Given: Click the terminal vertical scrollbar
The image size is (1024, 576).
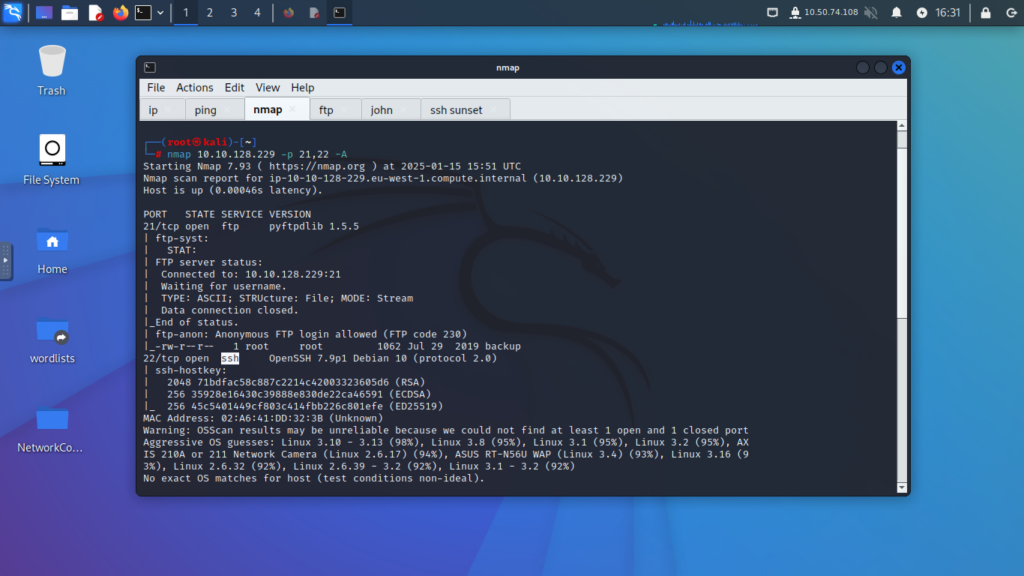Looking at the screenshot, I should click(902, 300).
